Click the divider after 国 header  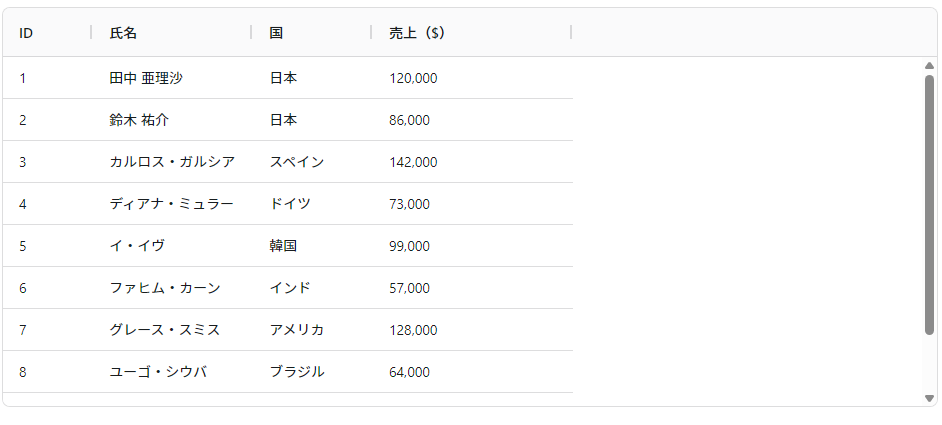(x=371, y=32)
